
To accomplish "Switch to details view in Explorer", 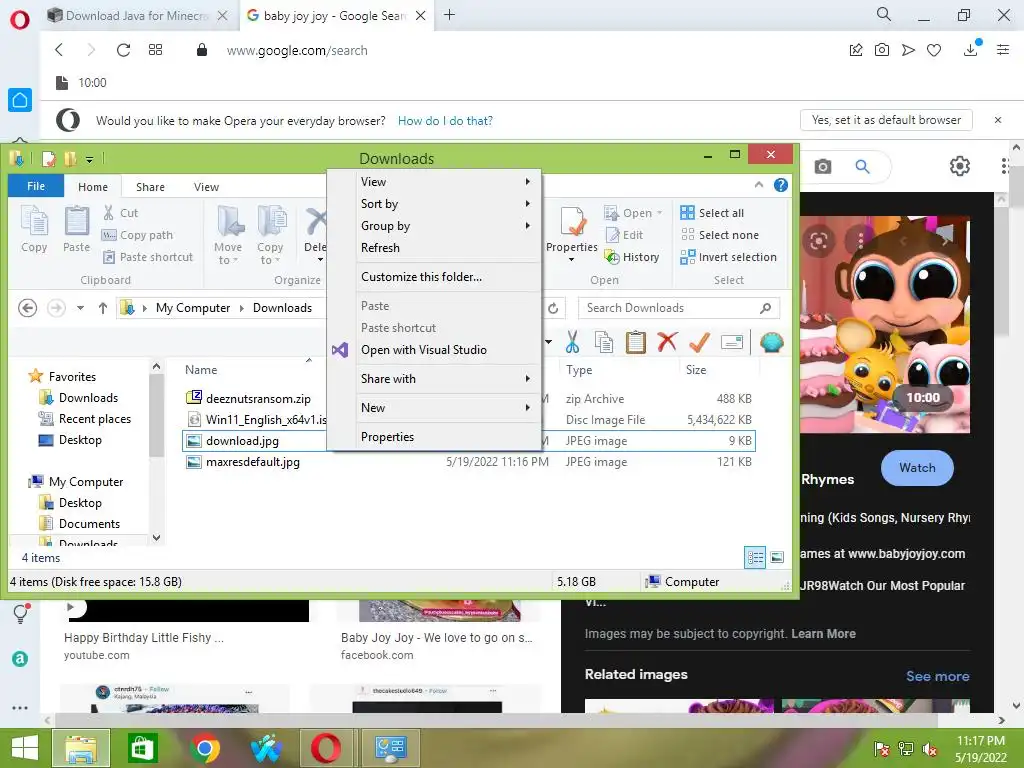I will pyautogui.click(x=755, y=557).
